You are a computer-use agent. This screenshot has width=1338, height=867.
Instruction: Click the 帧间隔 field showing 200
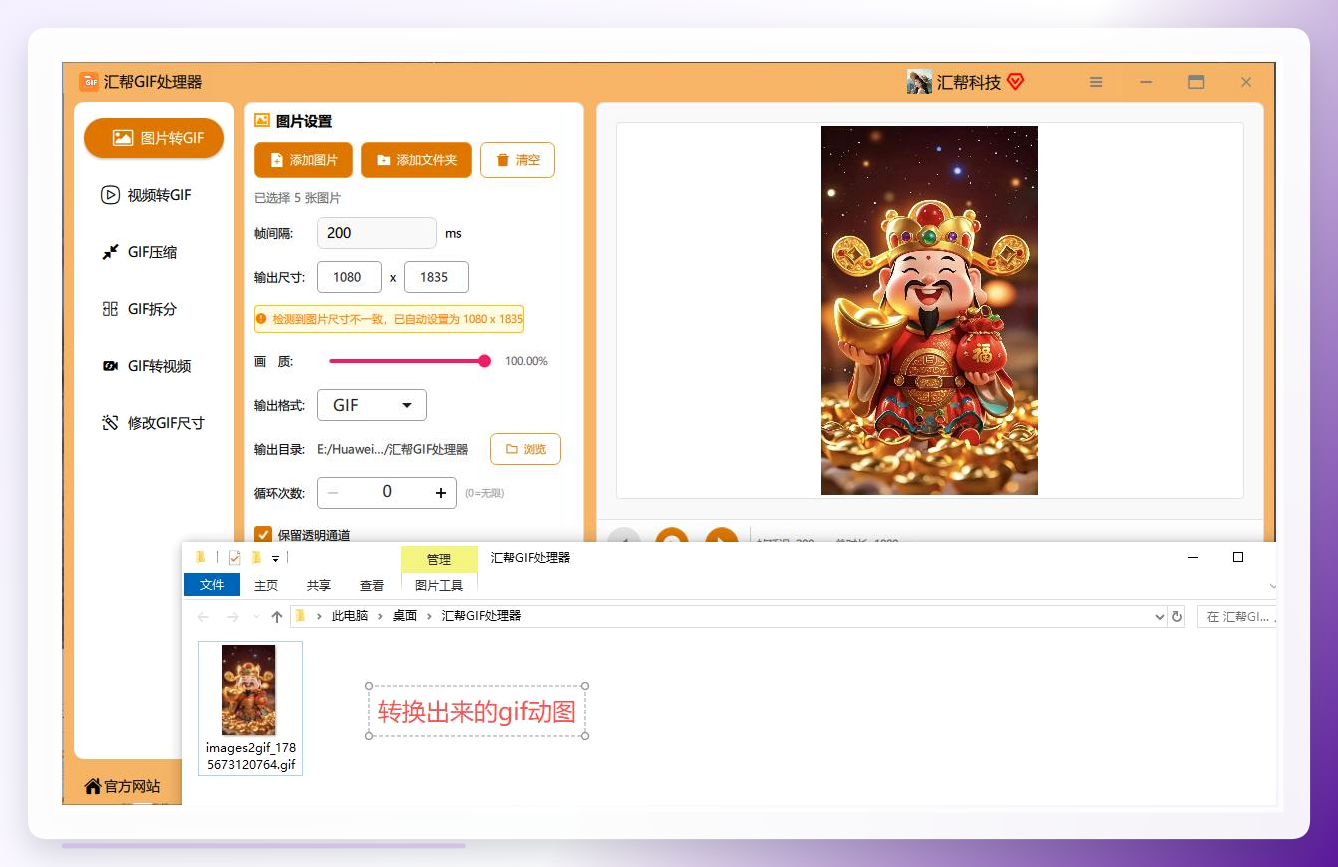tap(377, 233)
